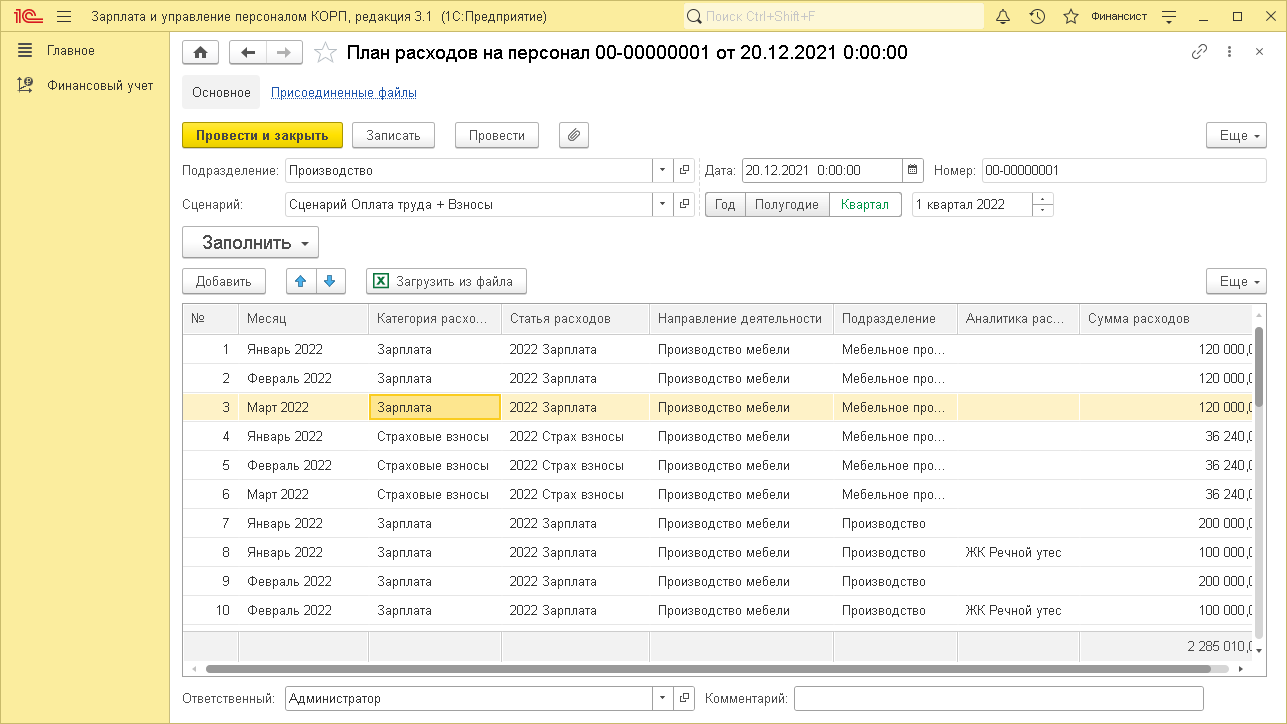
Task: Open Присоединенные файлы tab link
Action: pyautogui.click(x=344, y=93)
